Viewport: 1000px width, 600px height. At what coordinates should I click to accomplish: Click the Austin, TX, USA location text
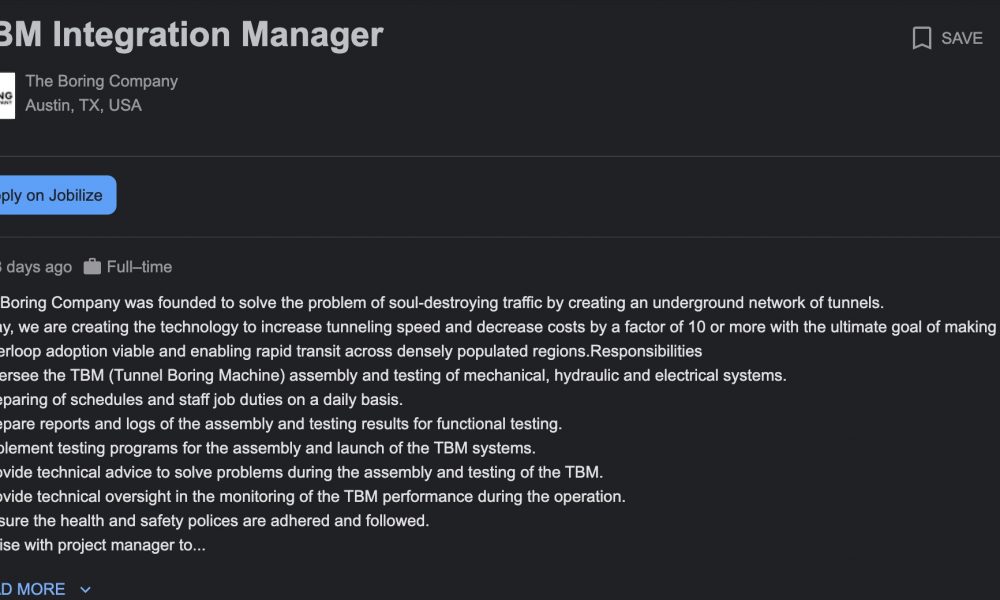(x=84, y=105)
